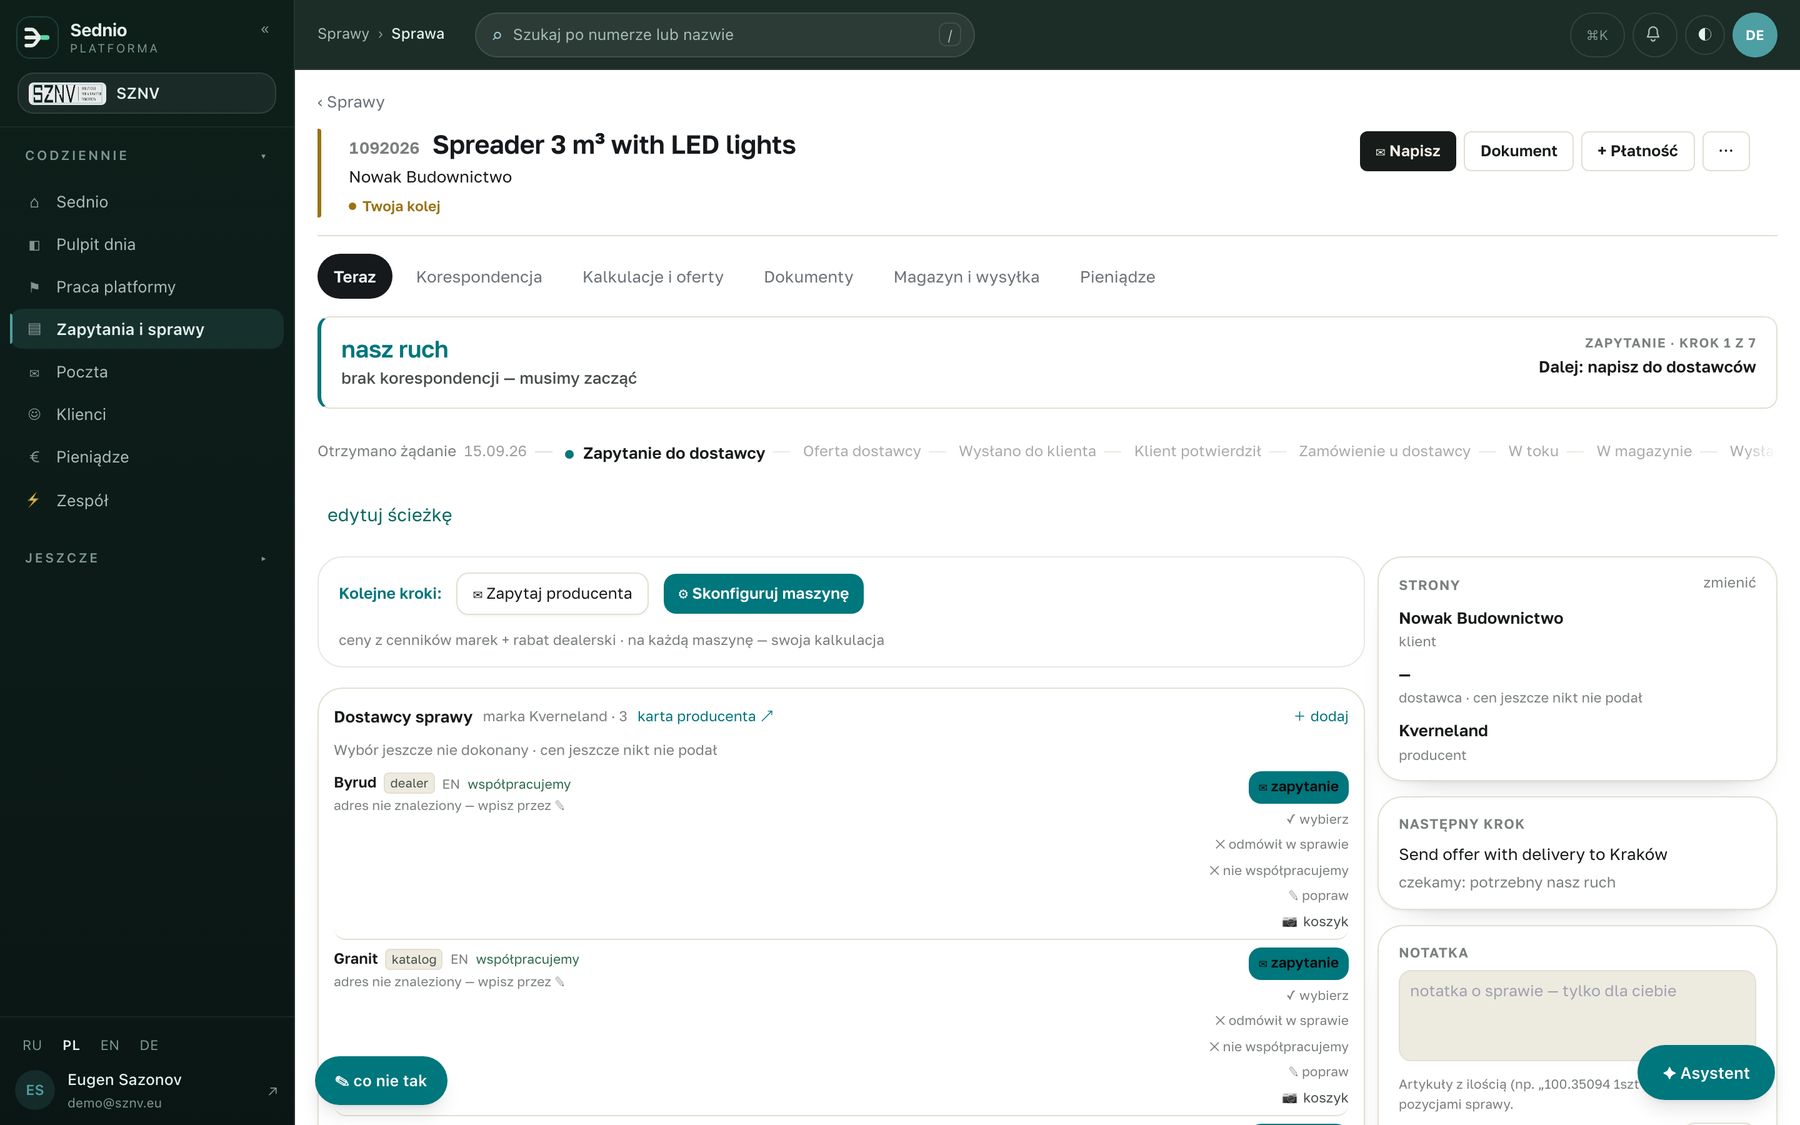Switch to Dokumenty tab
Screen dimensions: 1800x1125
(x=808, y=277)
